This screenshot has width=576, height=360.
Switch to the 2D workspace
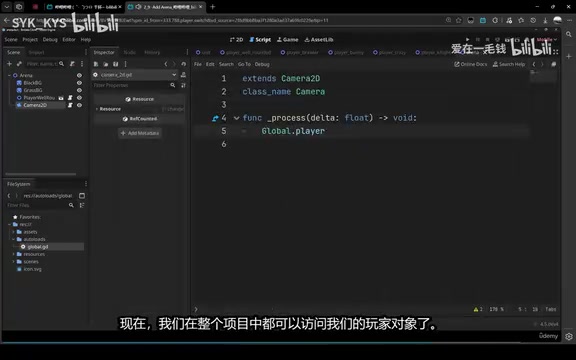click(x=236, y=40)
